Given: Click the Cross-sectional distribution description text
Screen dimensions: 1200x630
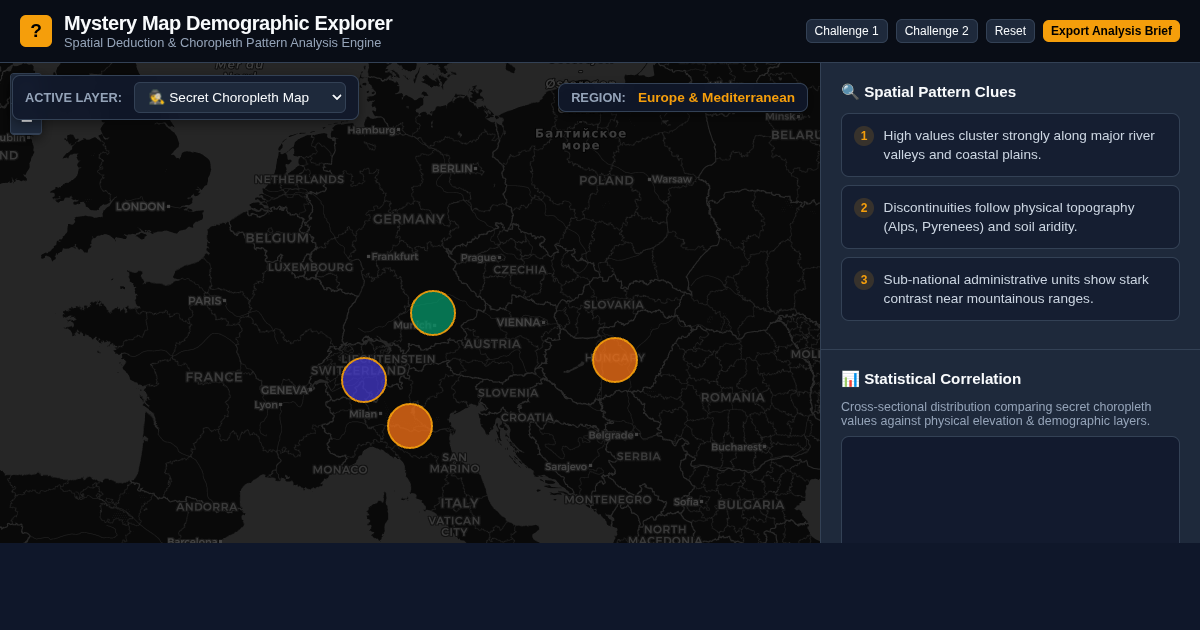Looking at the screenshot, I should (996, 414).
